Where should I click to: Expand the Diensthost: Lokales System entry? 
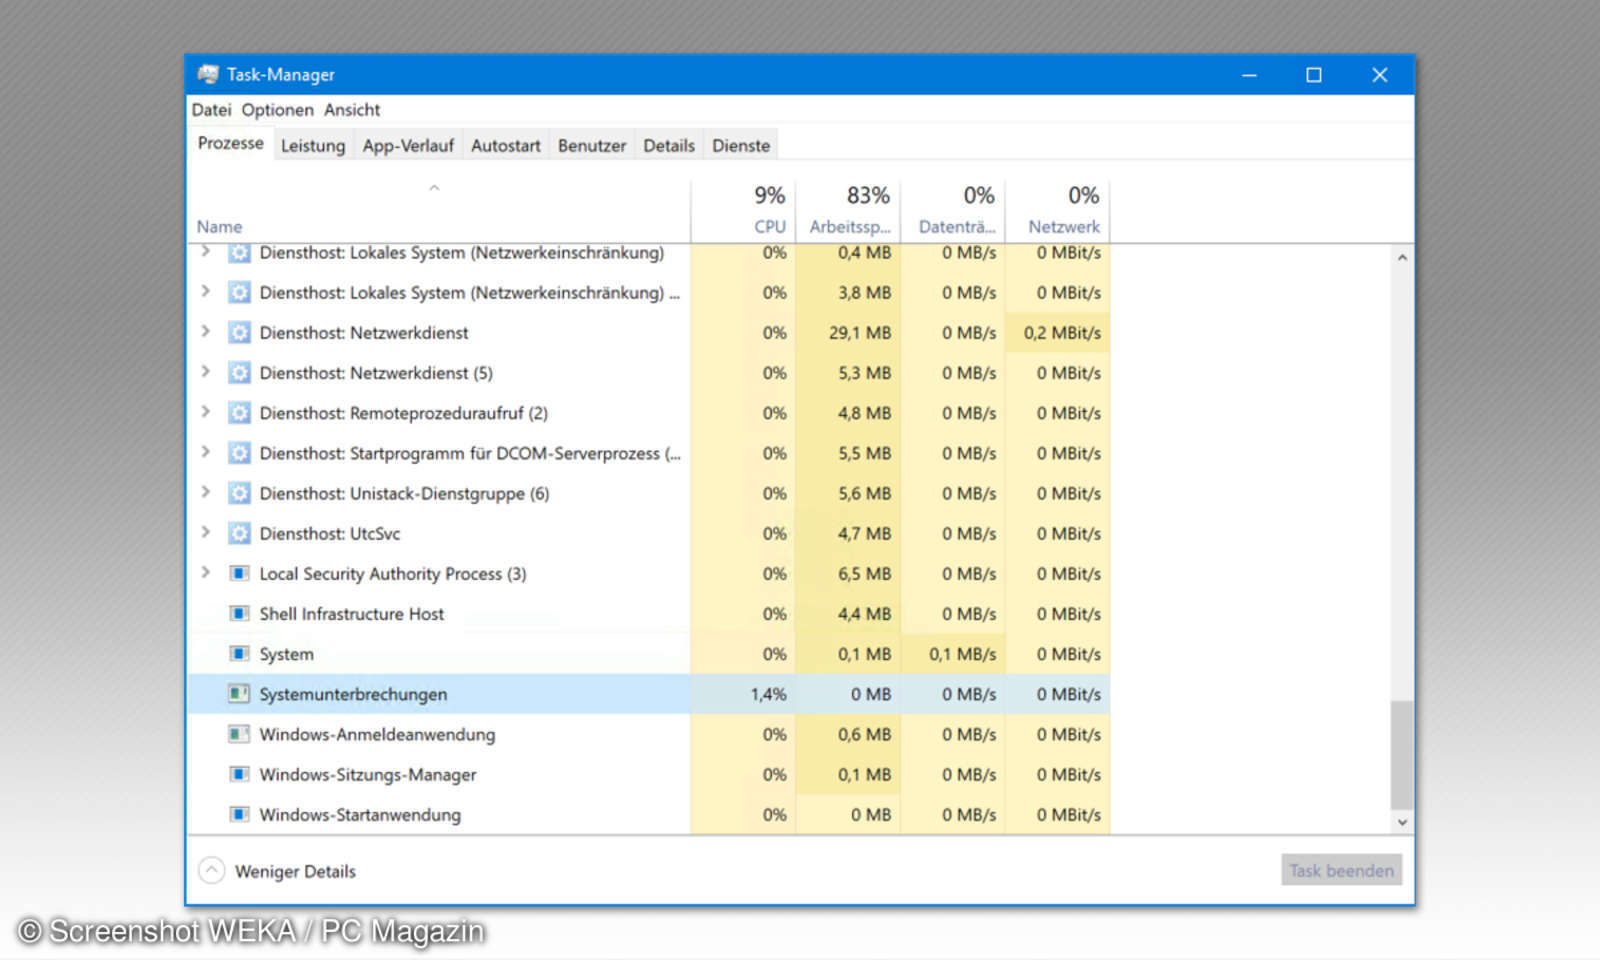[206, 253]
